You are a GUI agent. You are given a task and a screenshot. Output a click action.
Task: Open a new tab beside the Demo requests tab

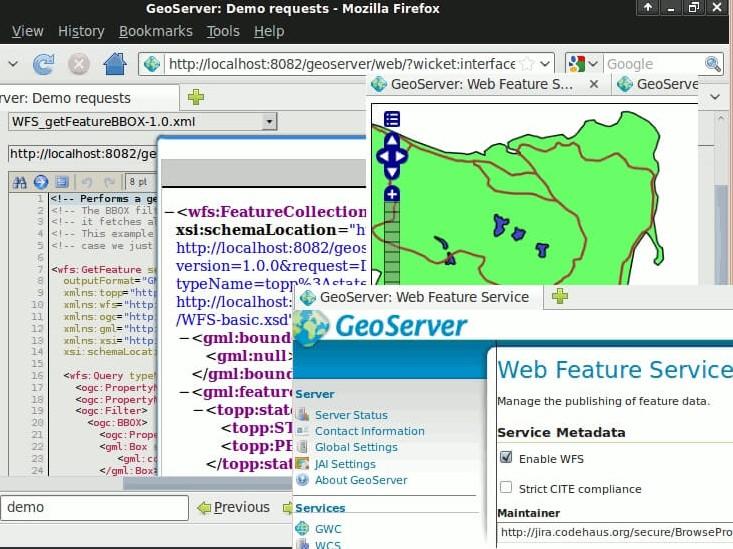click(195, 97)
